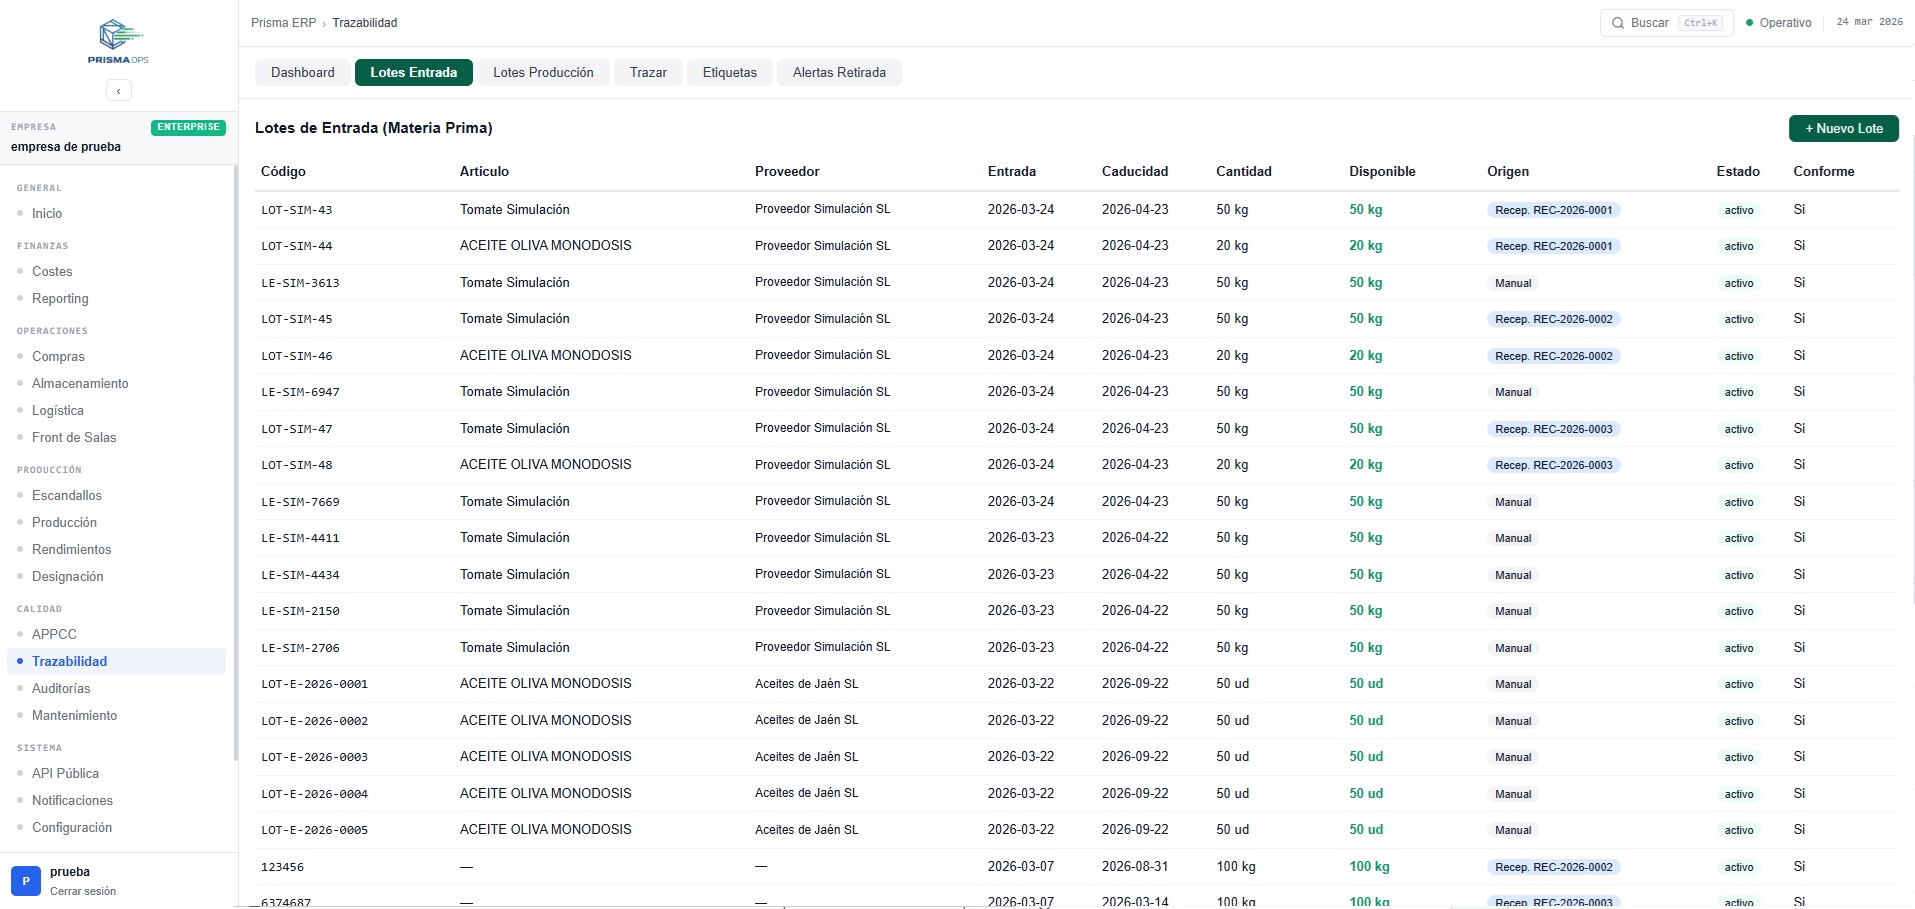1915x909 pixels.
Task: Select the Trazar tab
Action: coord(648,73)
